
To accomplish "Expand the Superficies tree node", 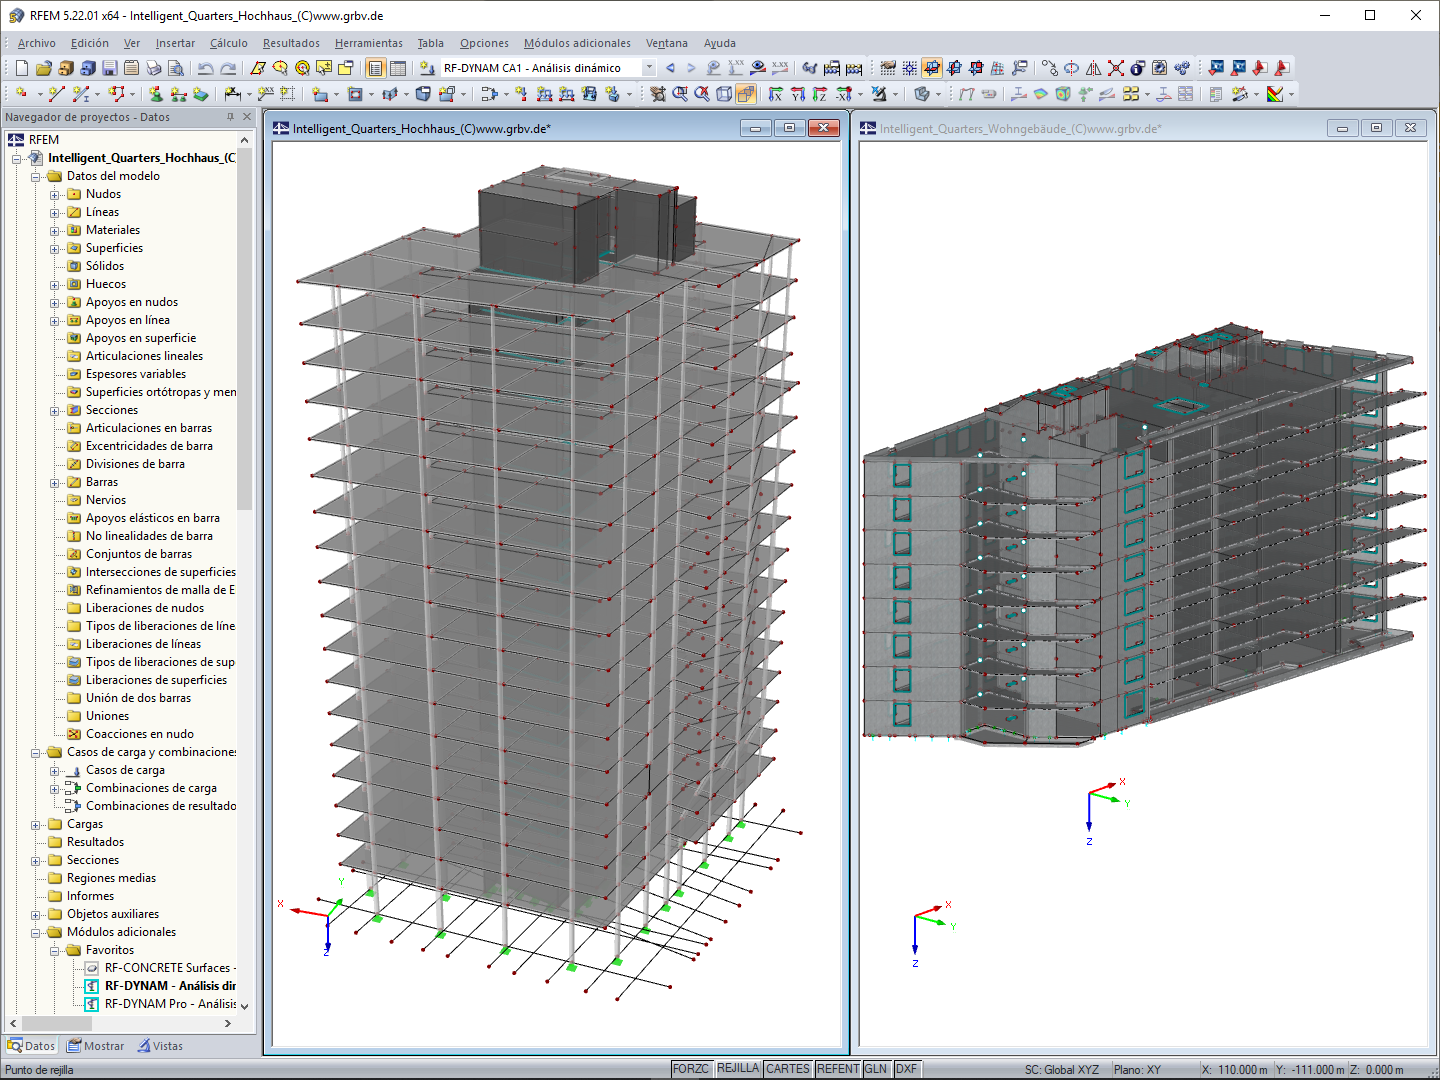I will coord(55,249).
